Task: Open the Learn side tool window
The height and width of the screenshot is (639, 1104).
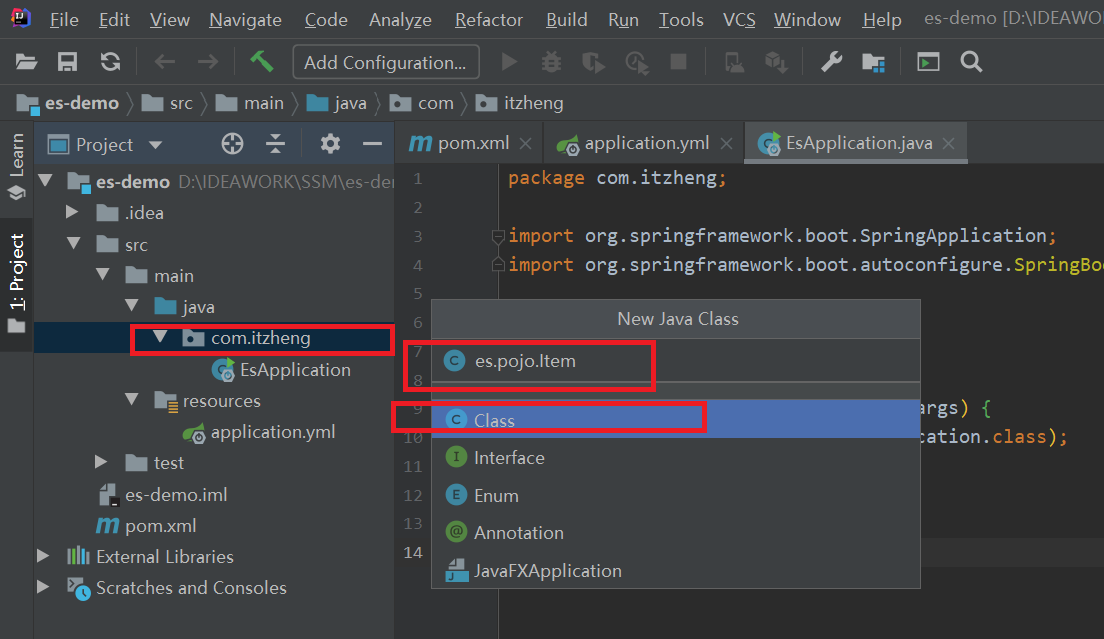Action: pos(16,166)
